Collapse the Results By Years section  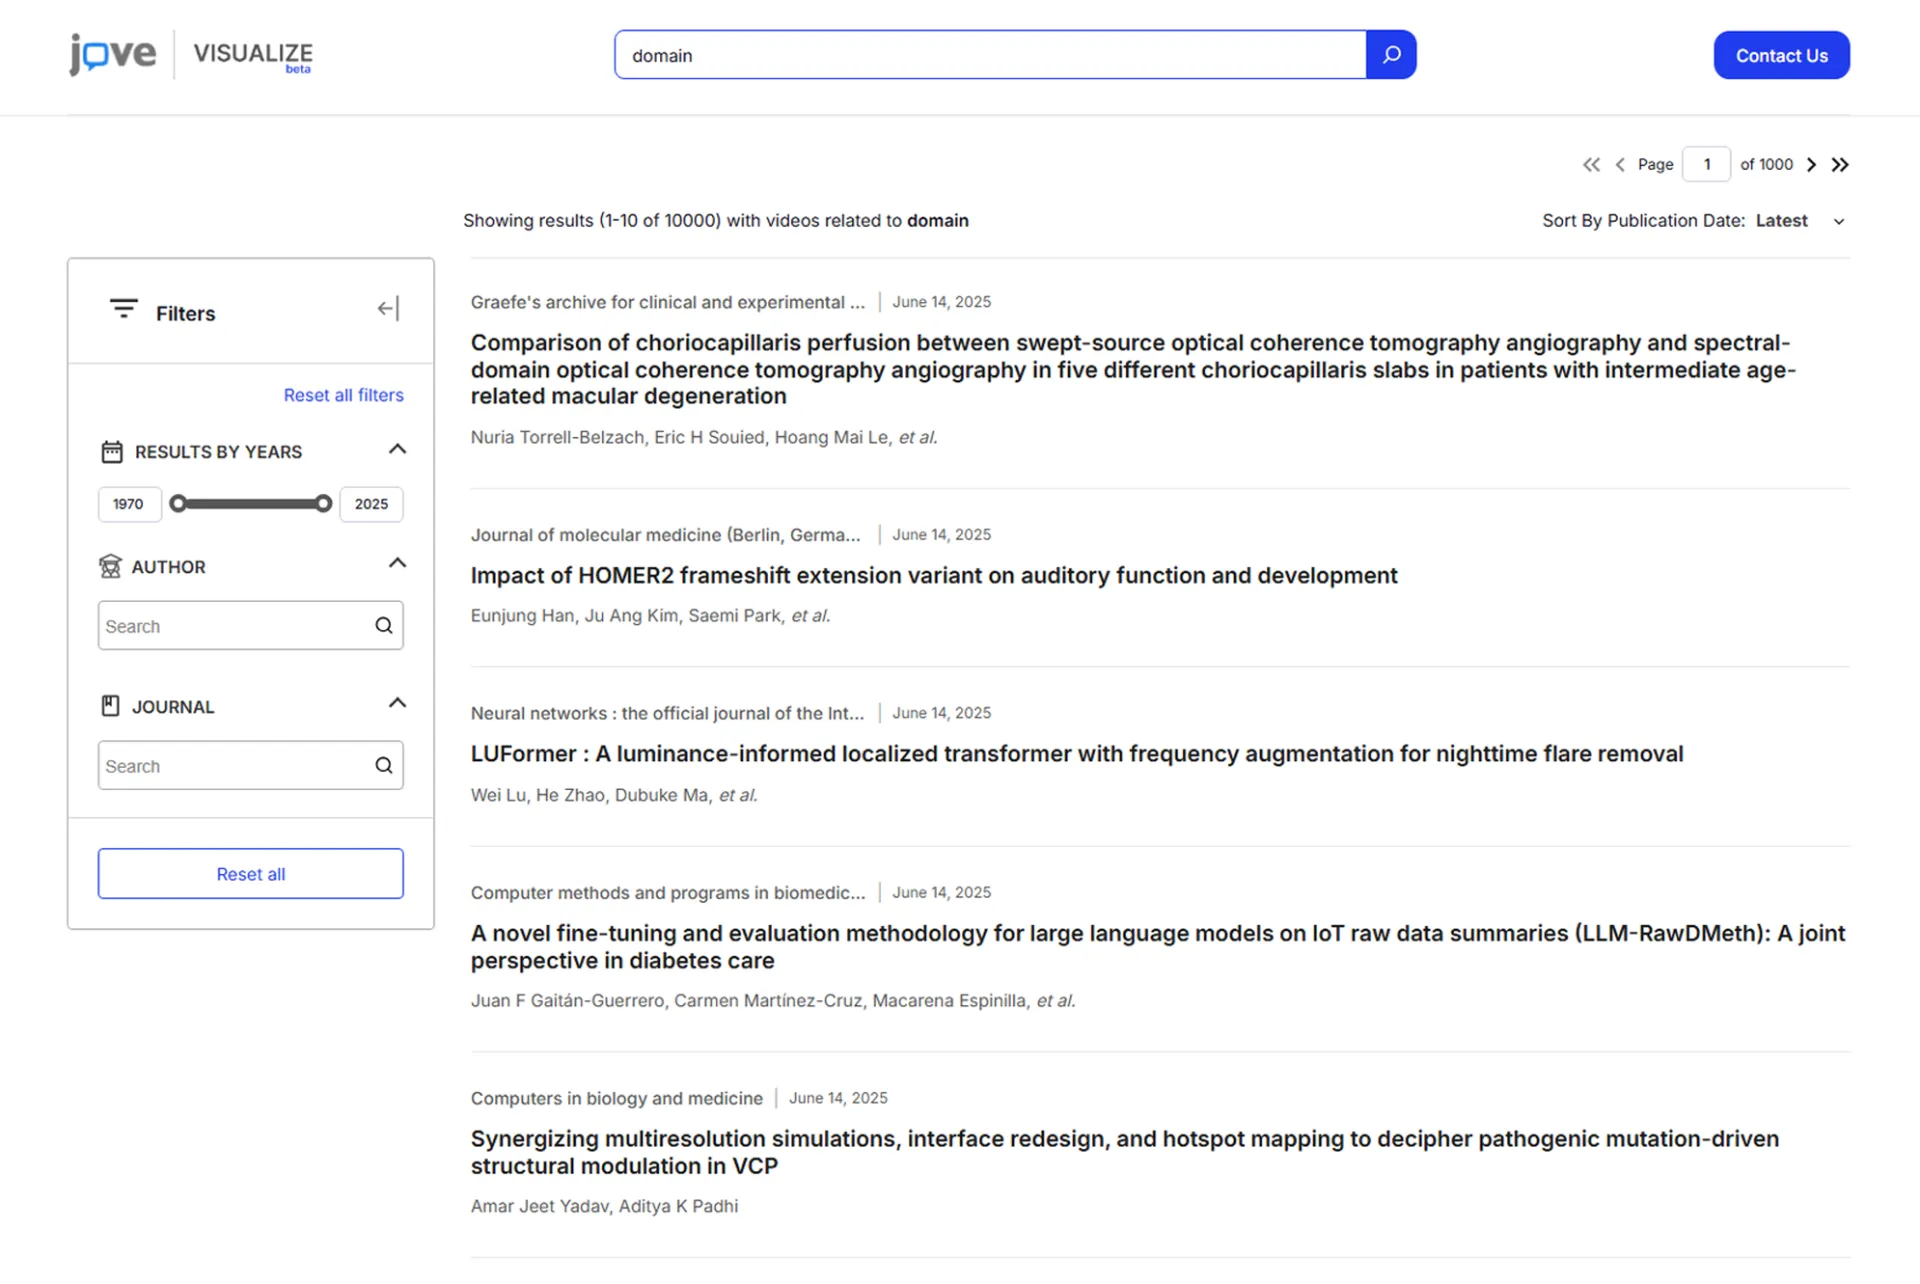point(397,450)
